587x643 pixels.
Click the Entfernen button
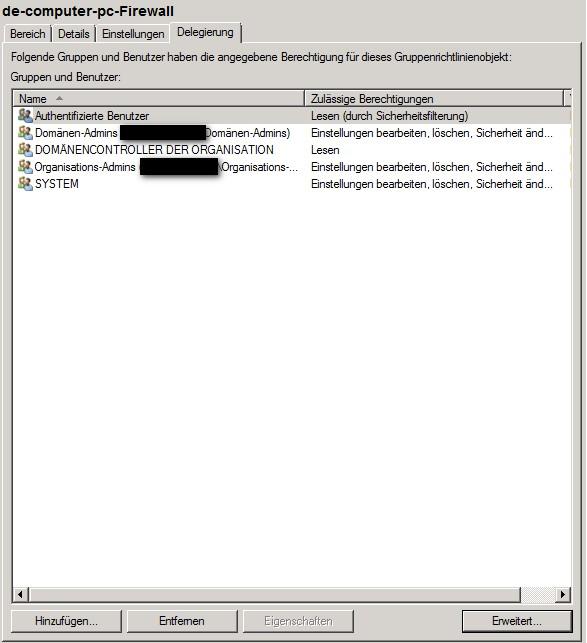tap(182, 621)
